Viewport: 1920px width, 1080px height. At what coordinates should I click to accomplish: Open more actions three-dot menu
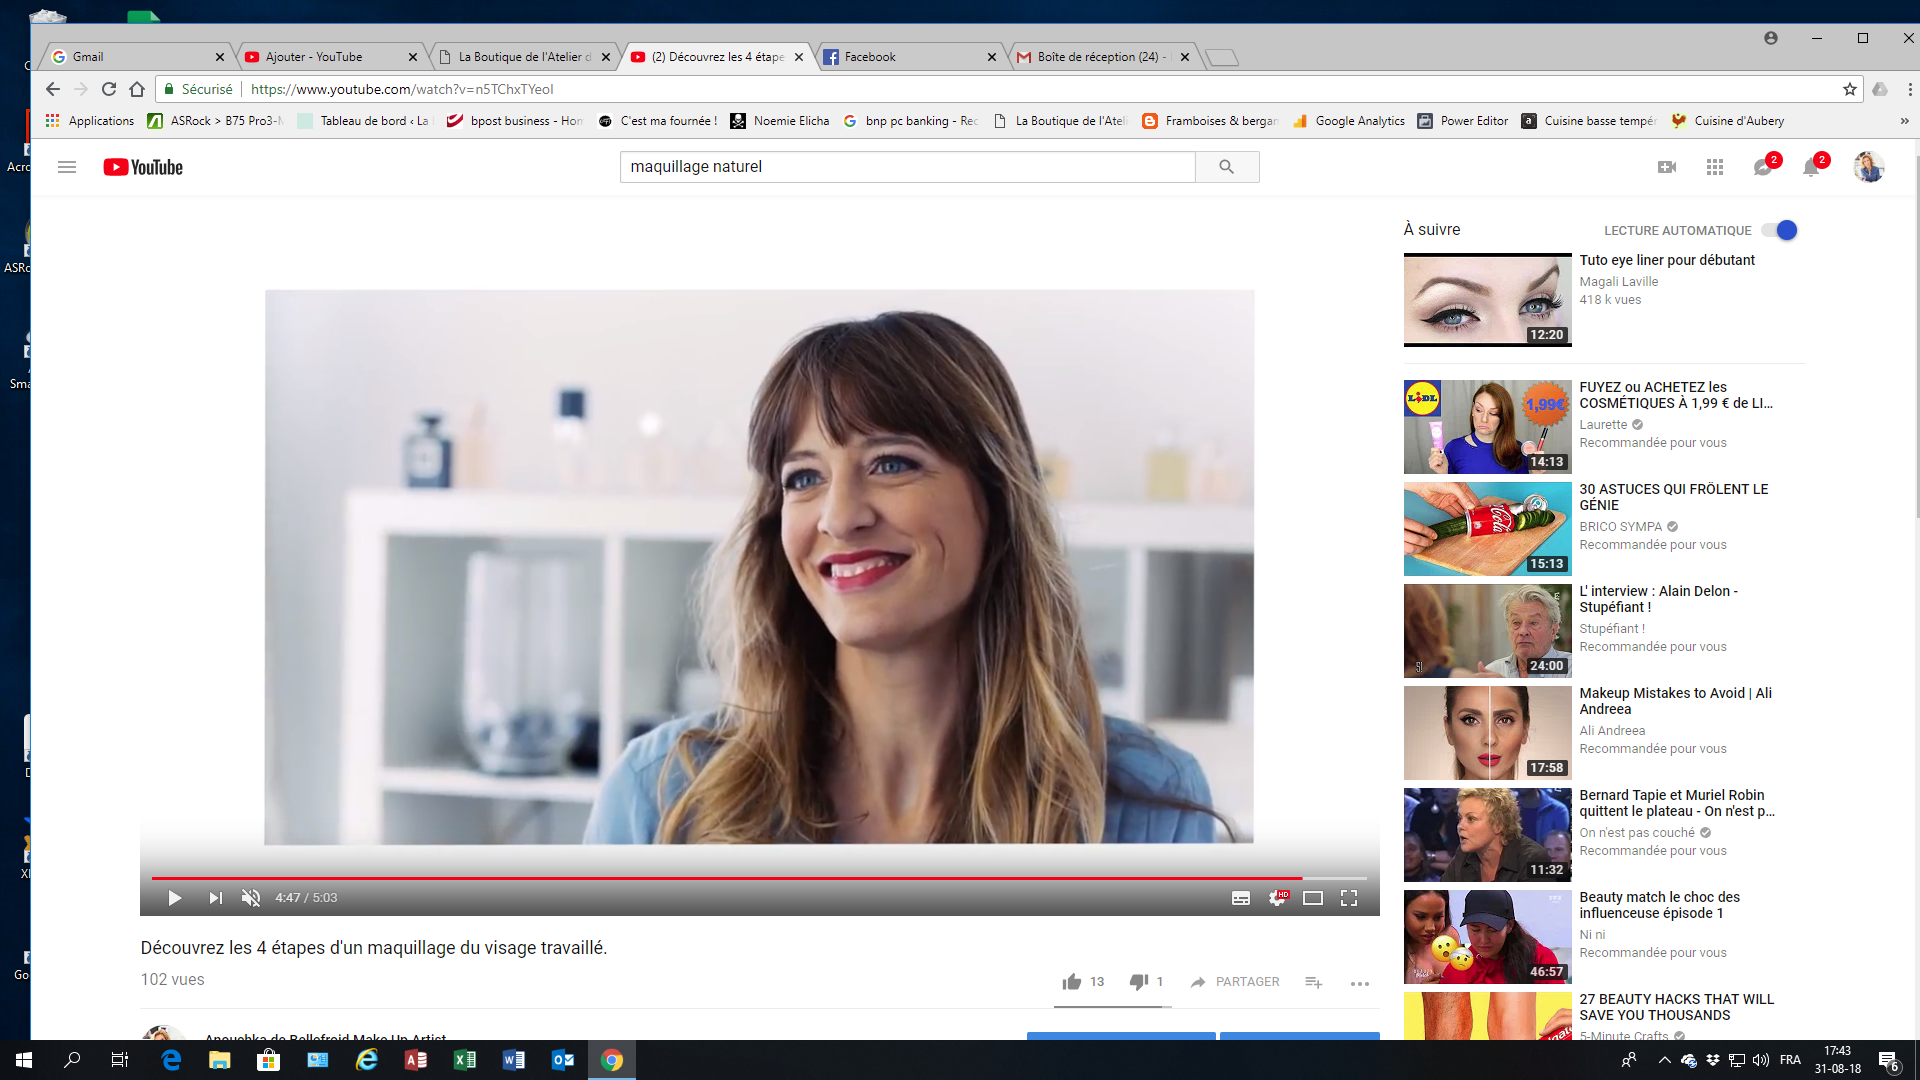pyautogui.click(x=1359, y=983)
